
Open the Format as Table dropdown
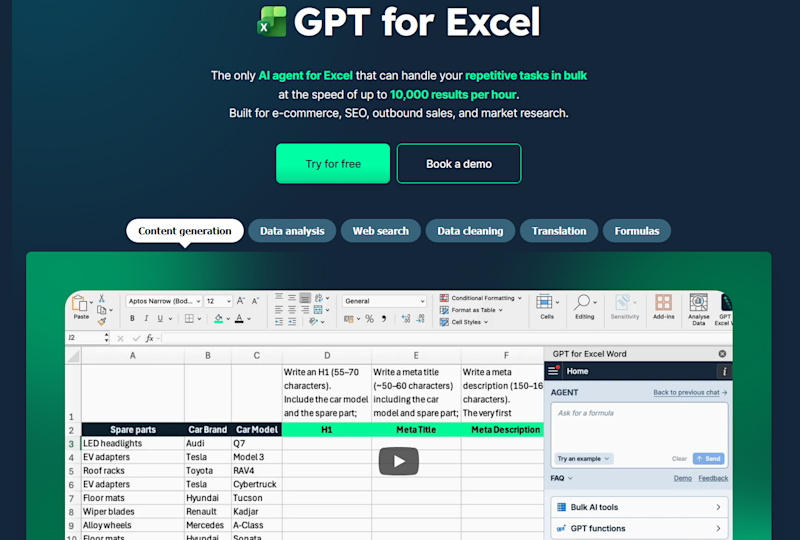pyautogui.click(x=471, y=310)
